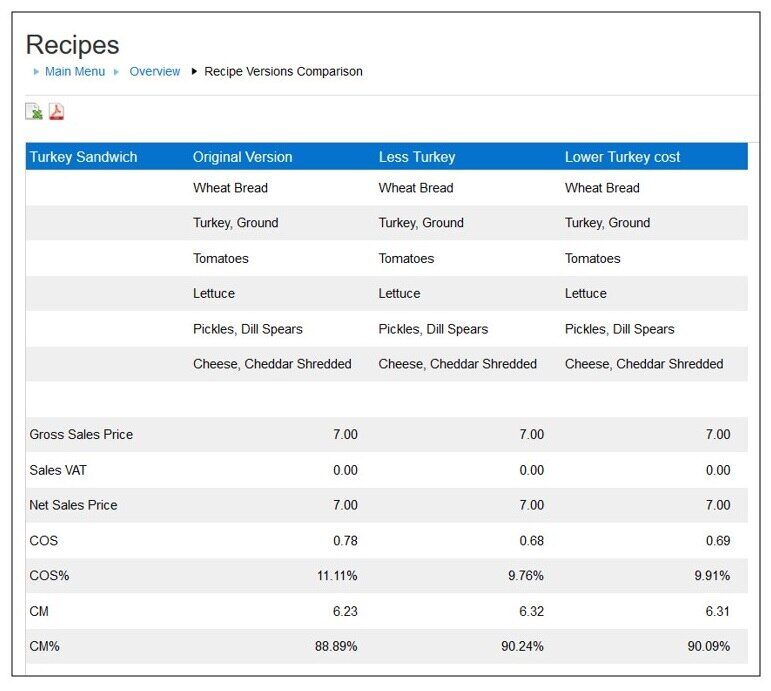
Task: Select the Less Turkey column header
Action: pyautogui.click(x=416, y=157)
